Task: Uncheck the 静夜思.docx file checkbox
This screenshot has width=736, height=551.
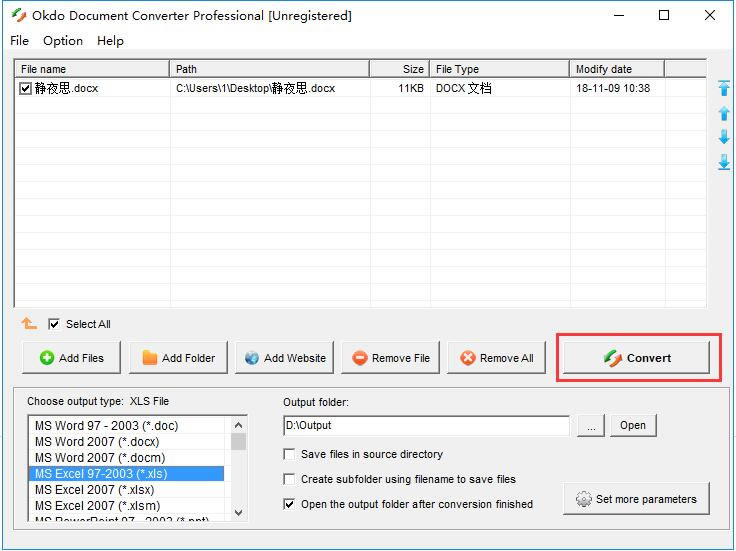Action: pos(26,89)
